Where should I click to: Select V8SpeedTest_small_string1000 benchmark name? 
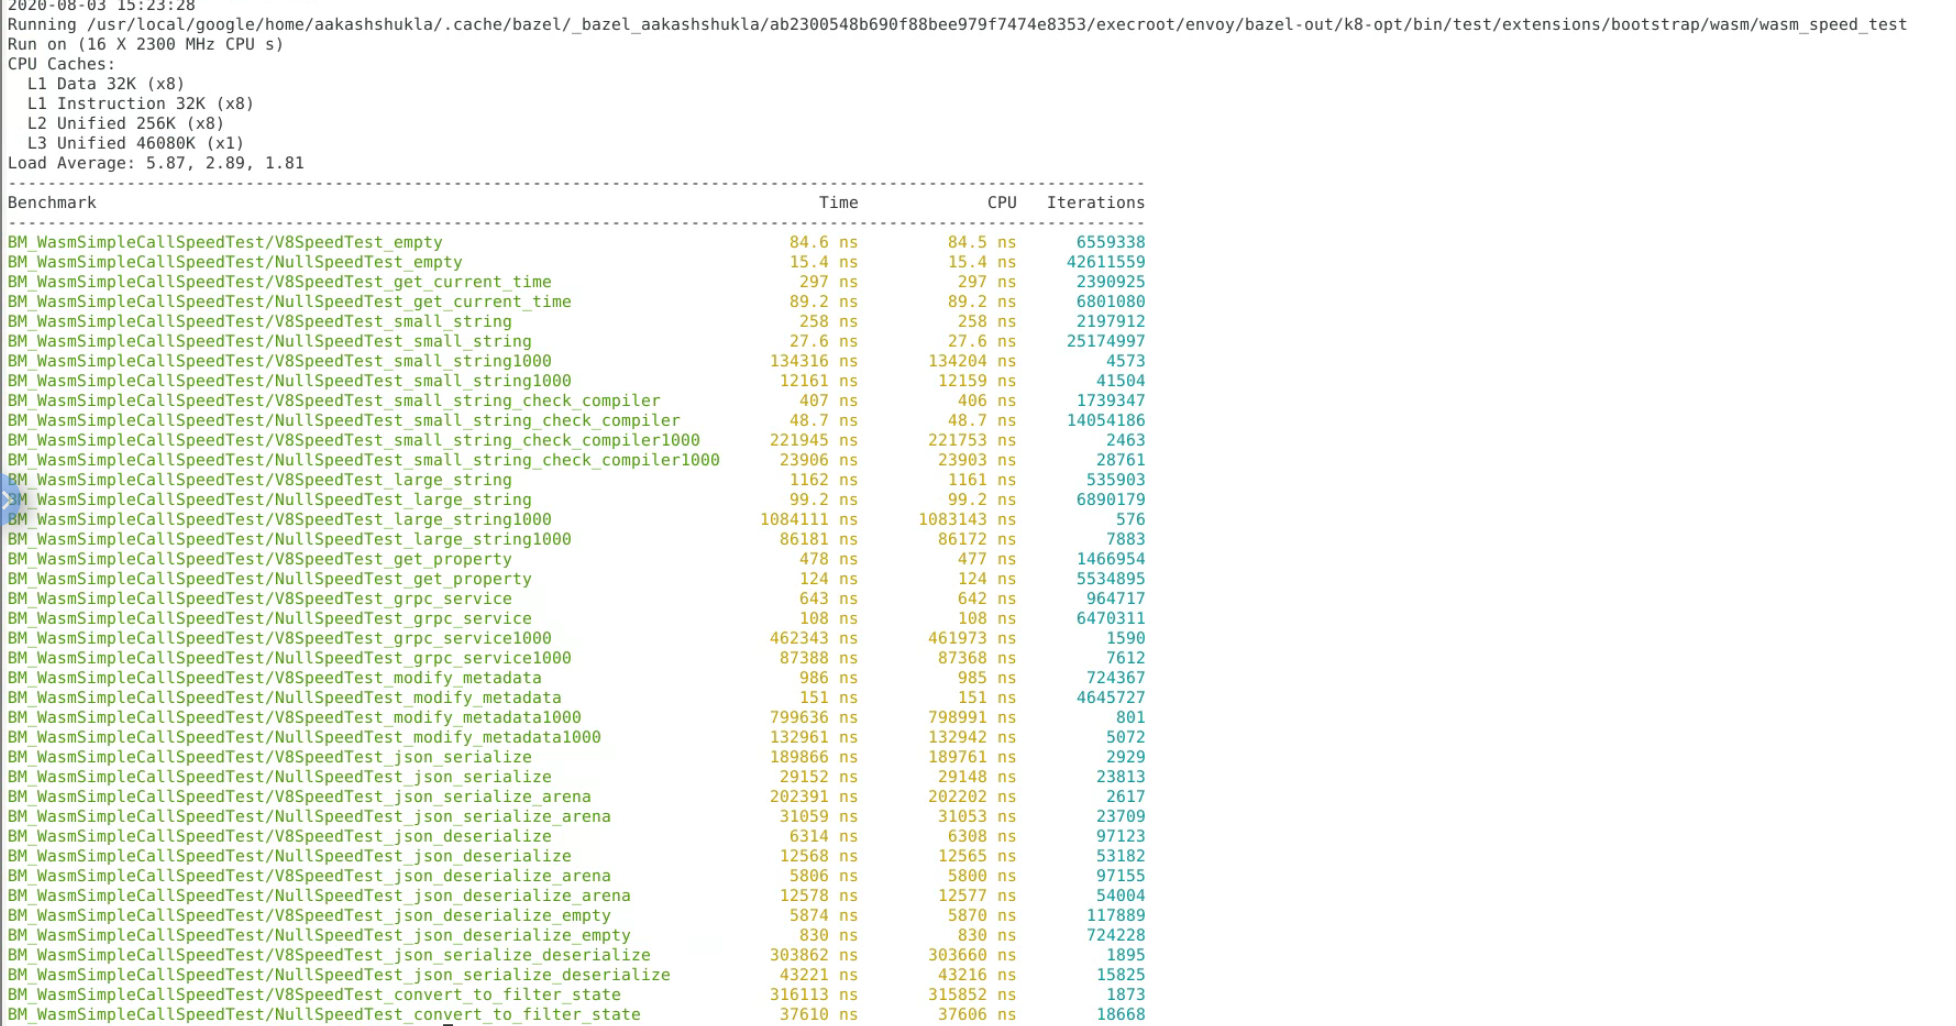coord(280,361)
